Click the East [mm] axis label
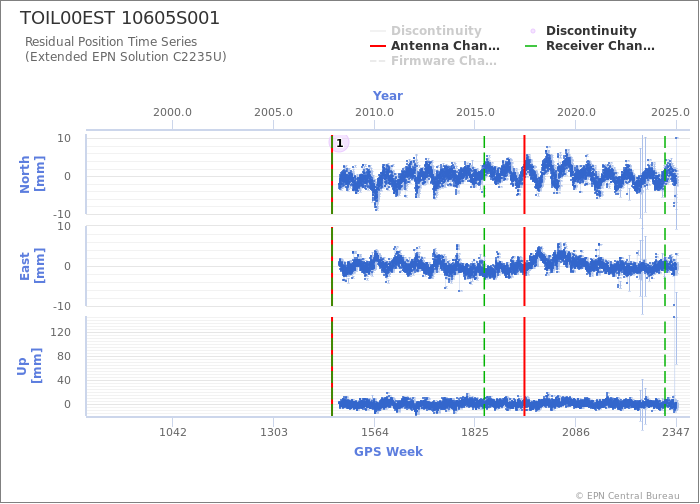The height and width of the screenshot is (504, 700). tap(32, 267)
